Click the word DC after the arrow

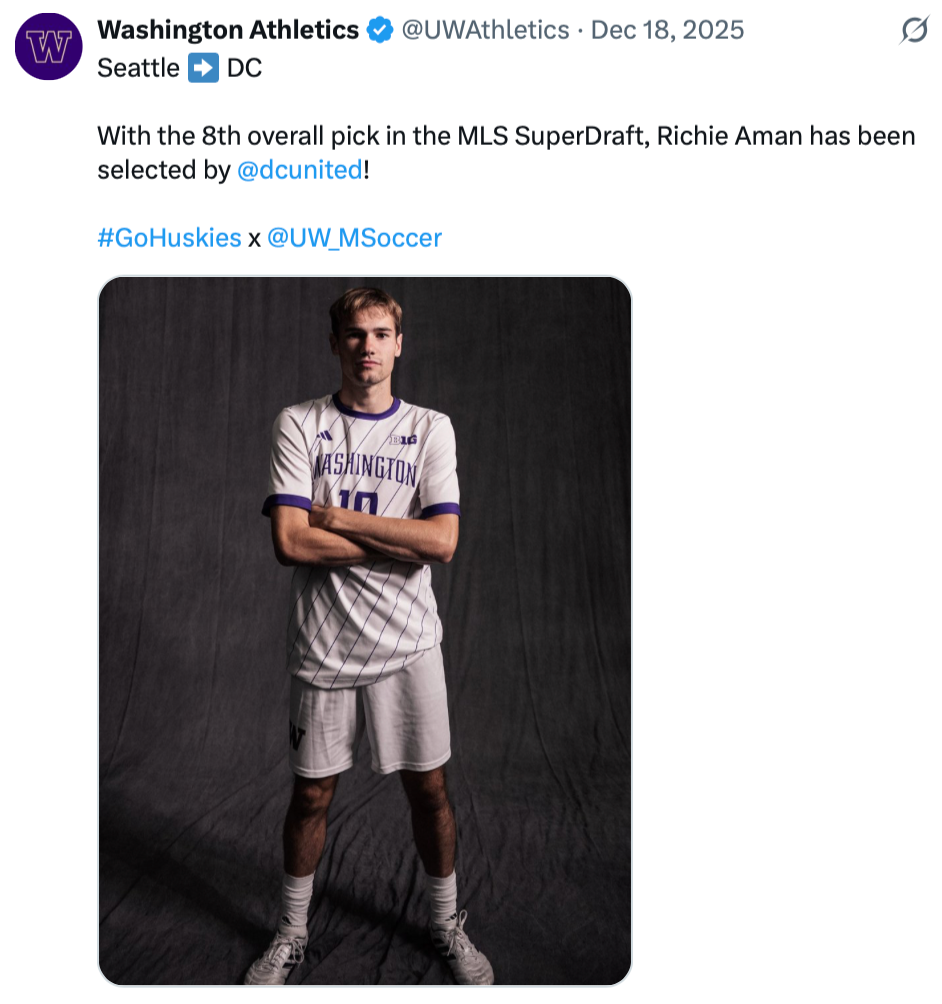tap(244, 69)
